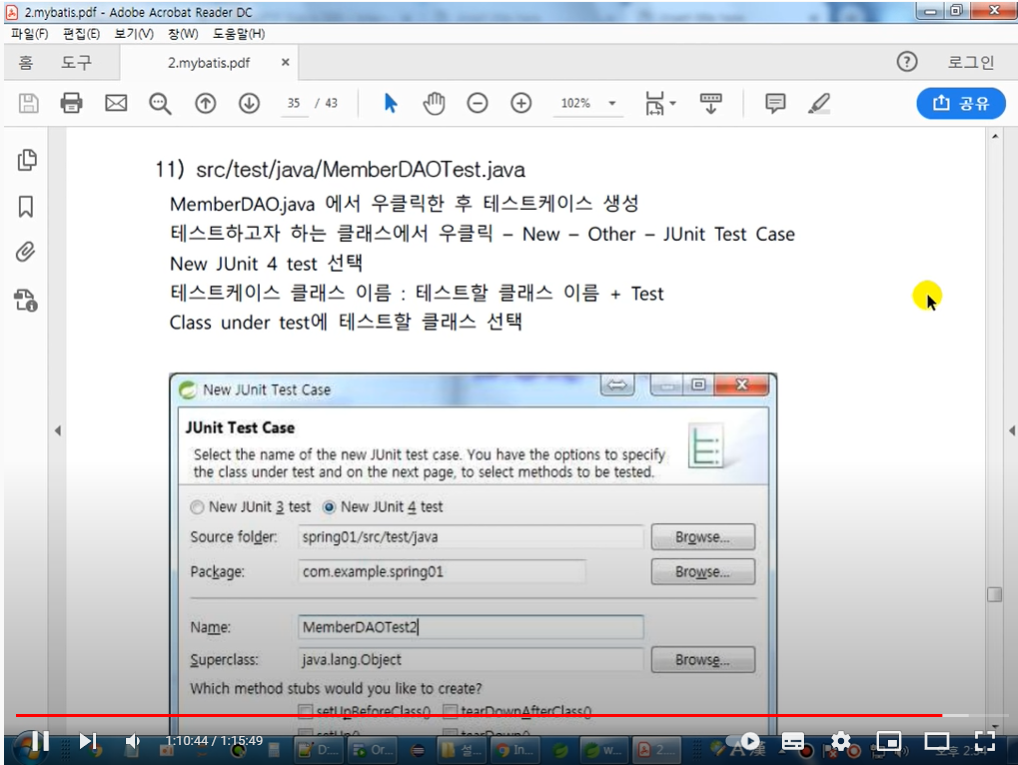This screenshot has width=1018, height=765.
Task: Open the Attachments paperclip sidebar icon
Action: 26,252
